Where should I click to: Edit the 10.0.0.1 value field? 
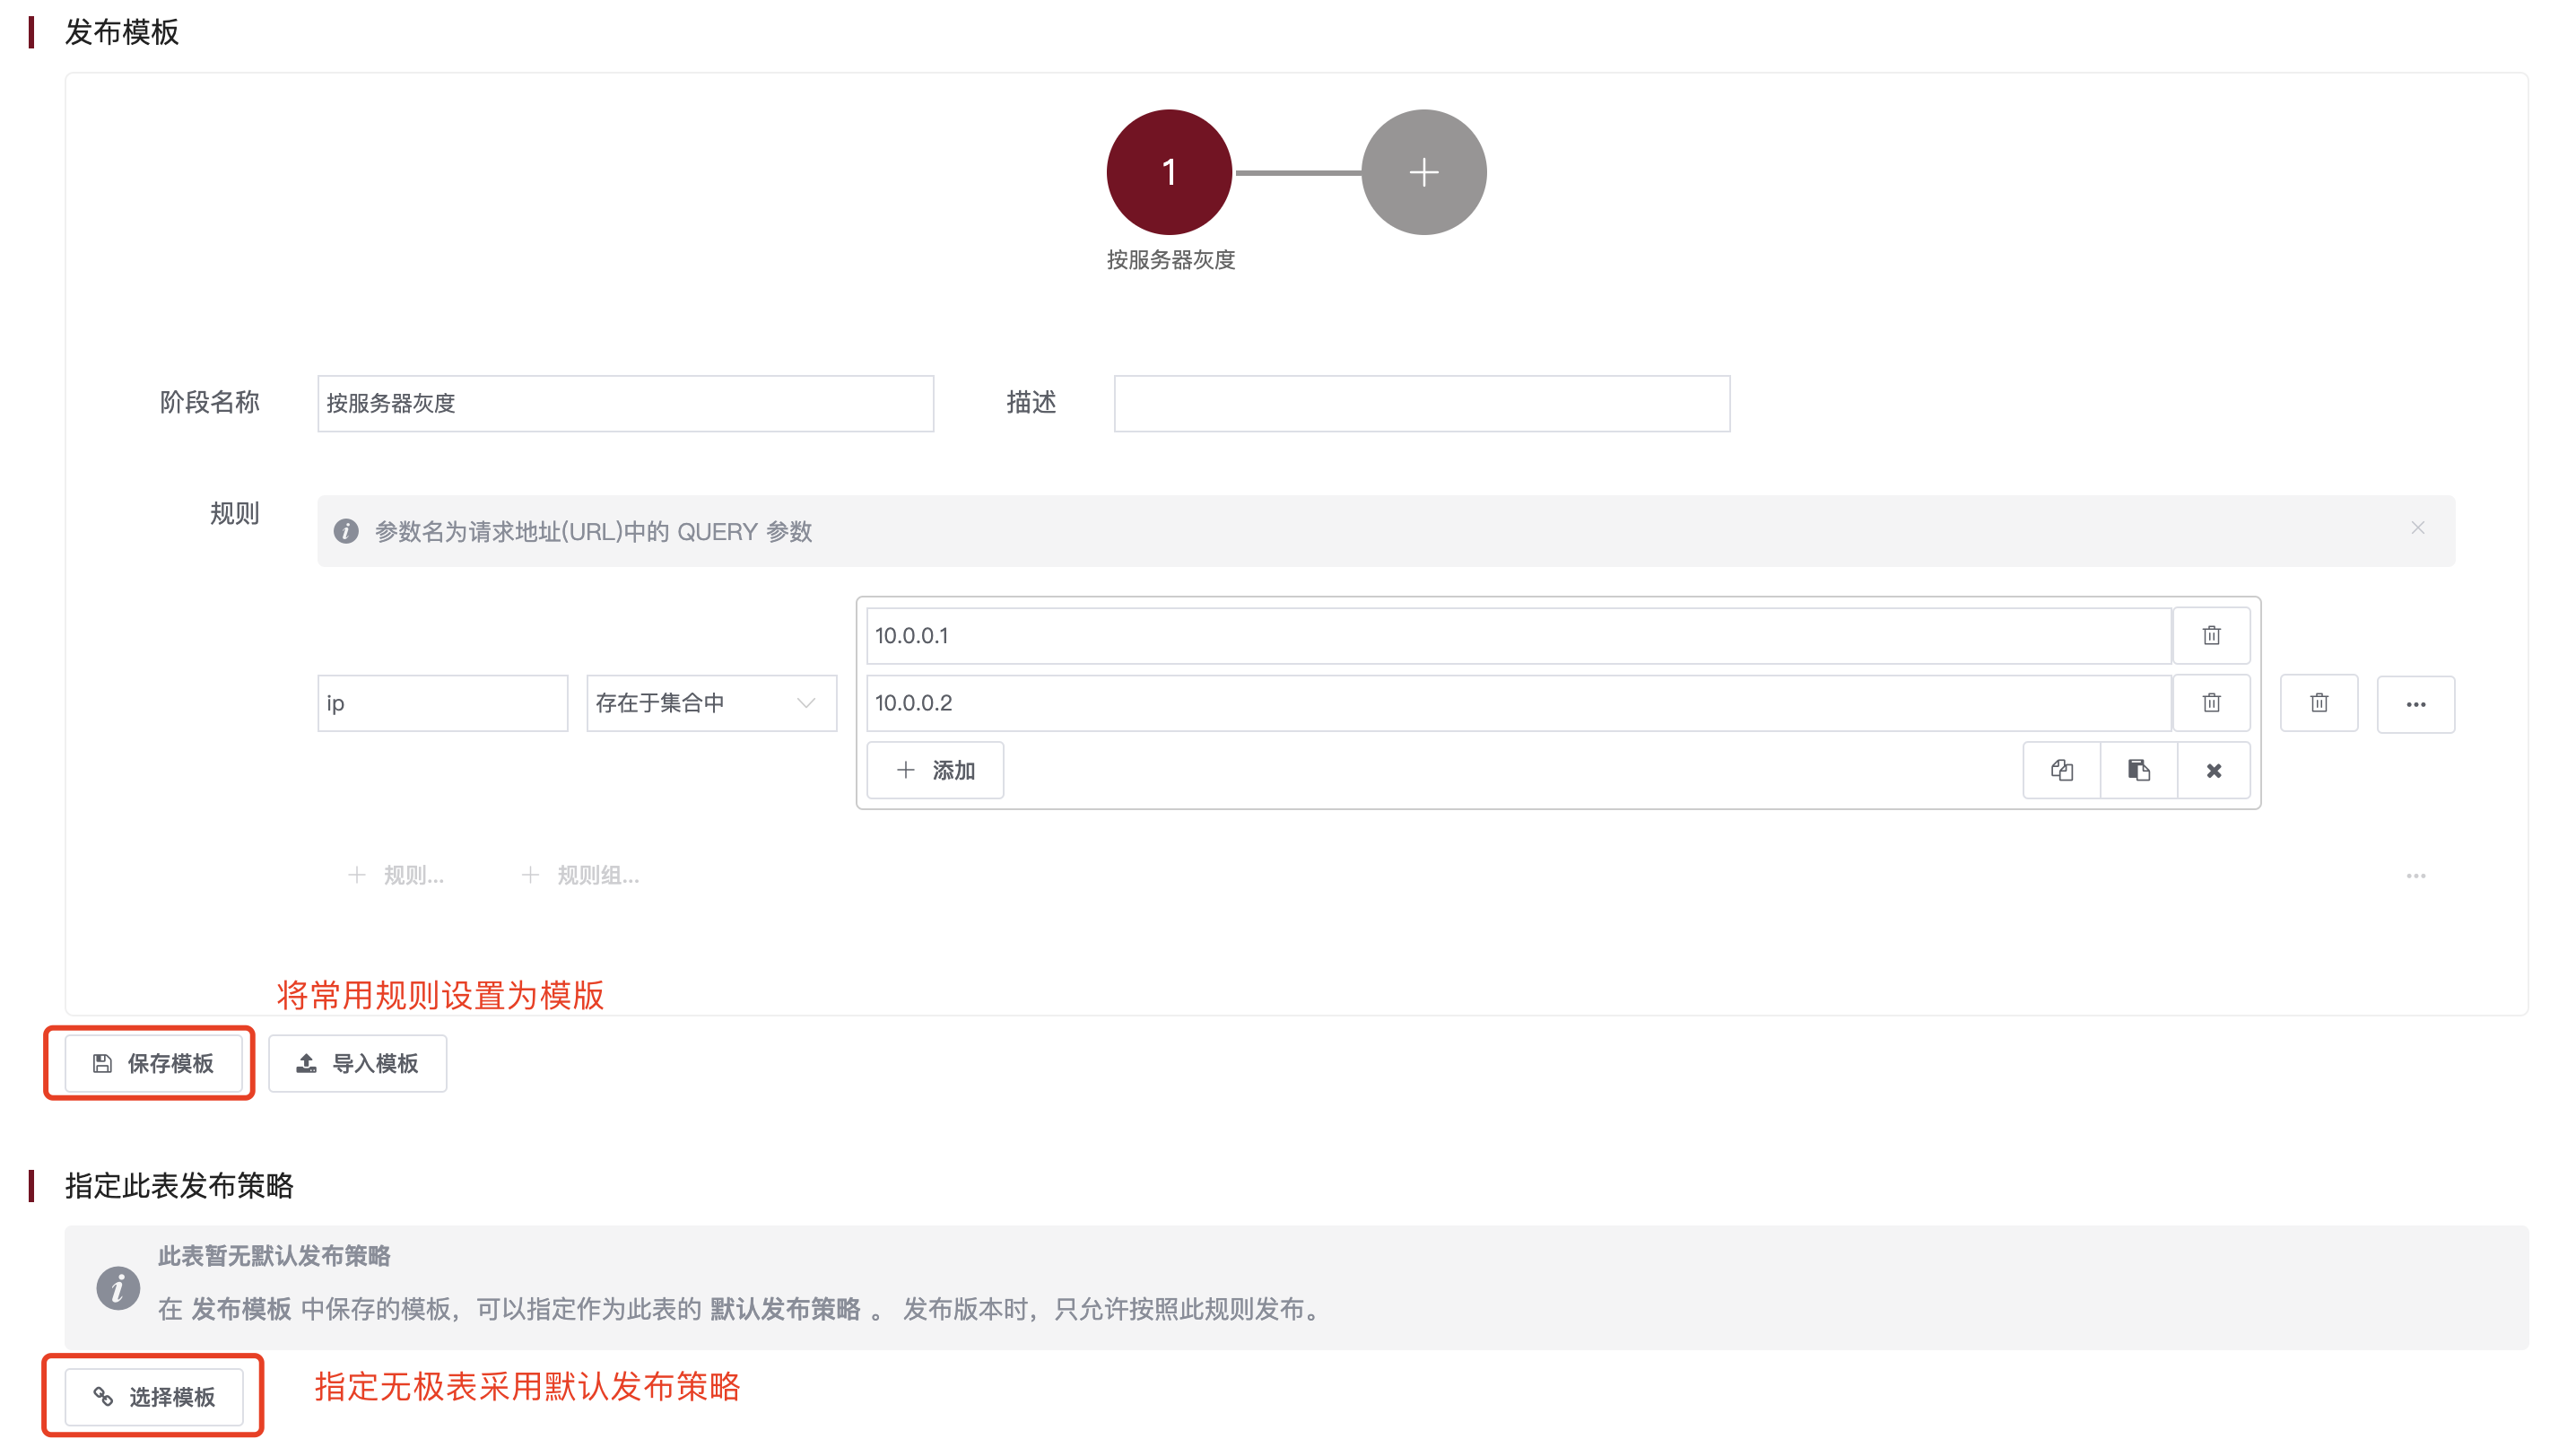[x=1518, y=636]
